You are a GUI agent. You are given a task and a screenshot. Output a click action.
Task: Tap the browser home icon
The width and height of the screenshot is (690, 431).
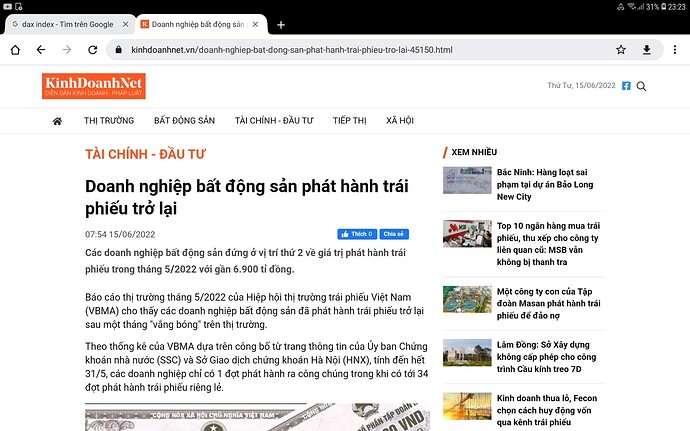(x=15, y=50)
